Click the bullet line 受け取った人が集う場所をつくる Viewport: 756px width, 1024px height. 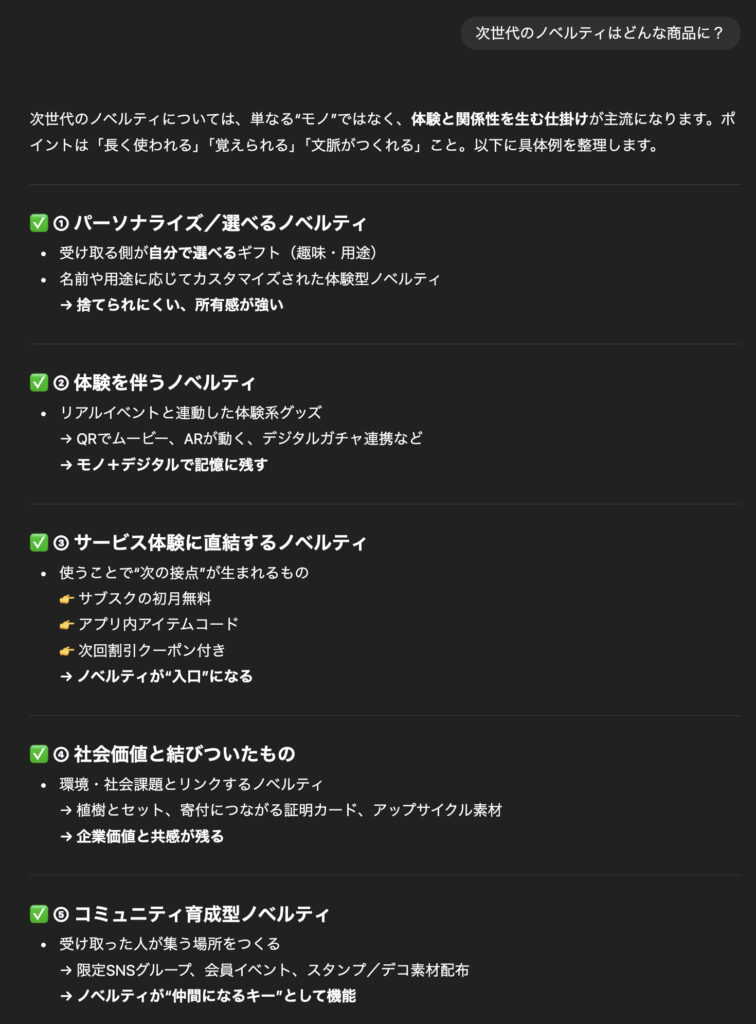coord(170,943)
